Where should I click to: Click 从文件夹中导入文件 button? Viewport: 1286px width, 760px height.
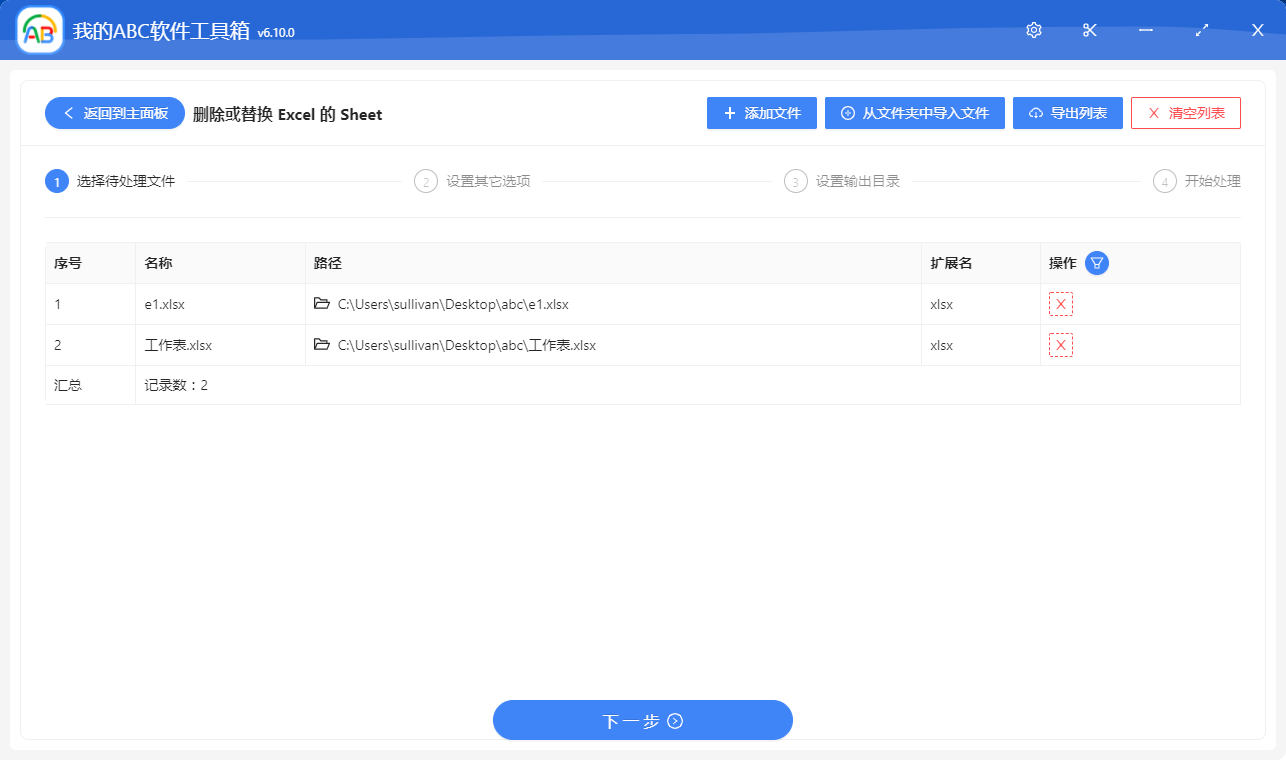pyautogui.click(x=915, y=113)
